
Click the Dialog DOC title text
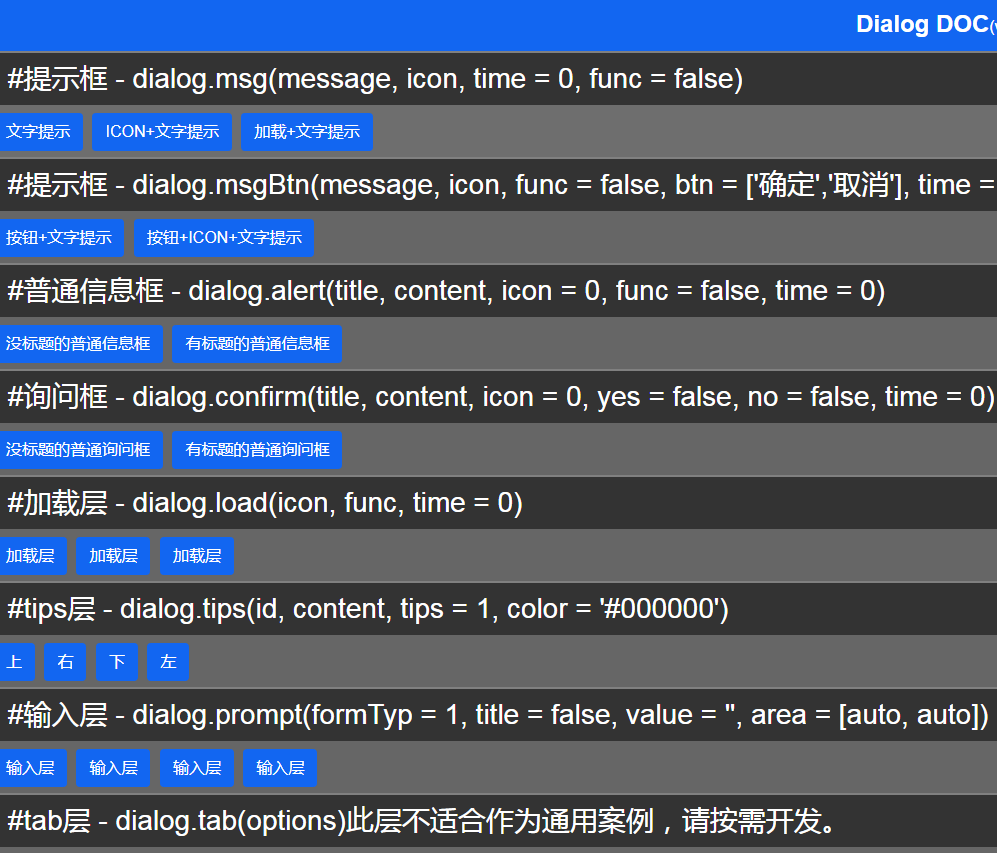[920, 23]
